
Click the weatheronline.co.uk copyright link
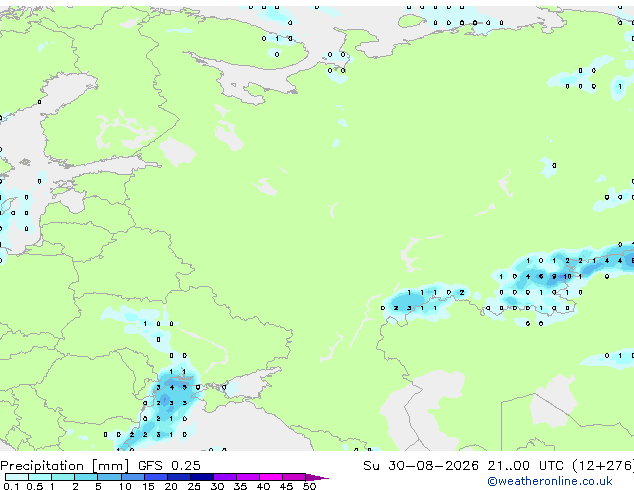coord(550,481)
